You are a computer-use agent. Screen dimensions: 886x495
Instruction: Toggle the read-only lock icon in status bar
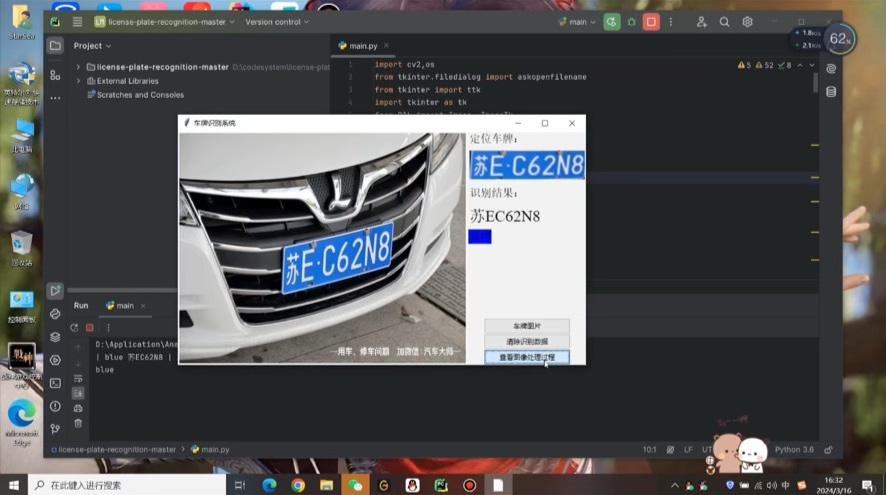[x=828, y=450]
